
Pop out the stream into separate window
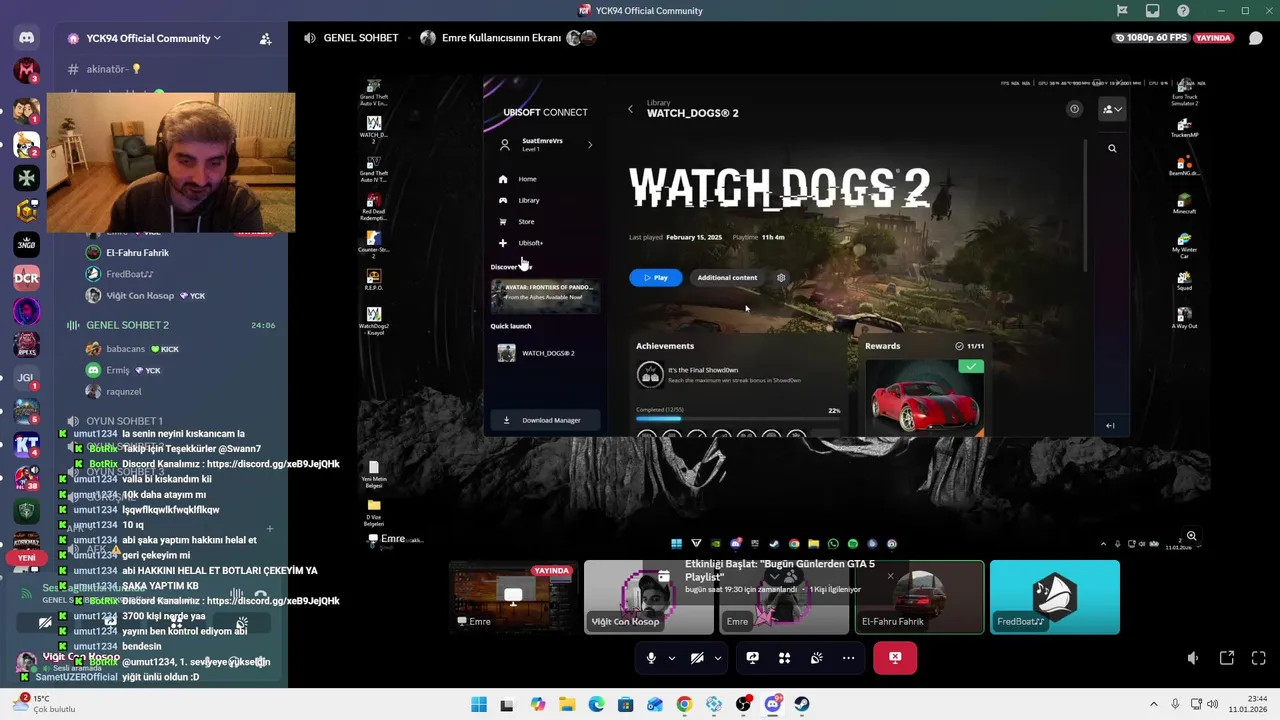(x=1227, y=658)
